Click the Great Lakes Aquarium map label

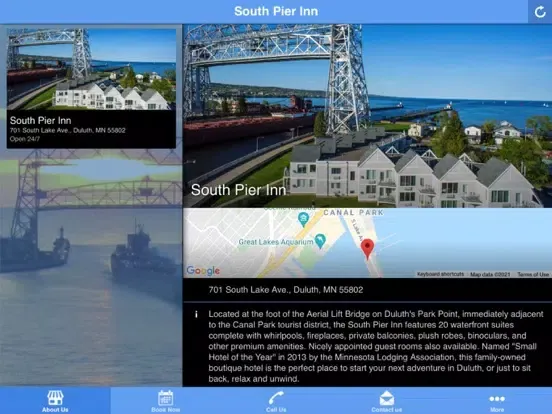click(276, 242)
